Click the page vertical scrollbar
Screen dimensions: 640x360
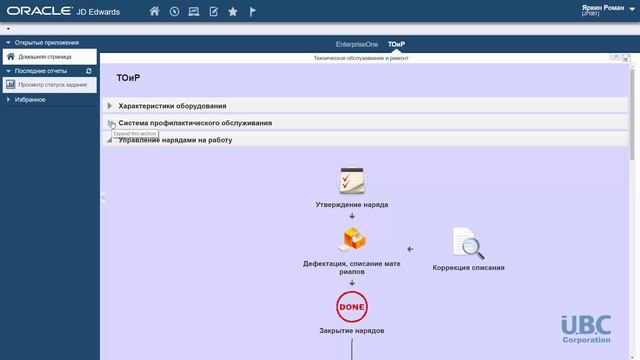tap(632, 114)
